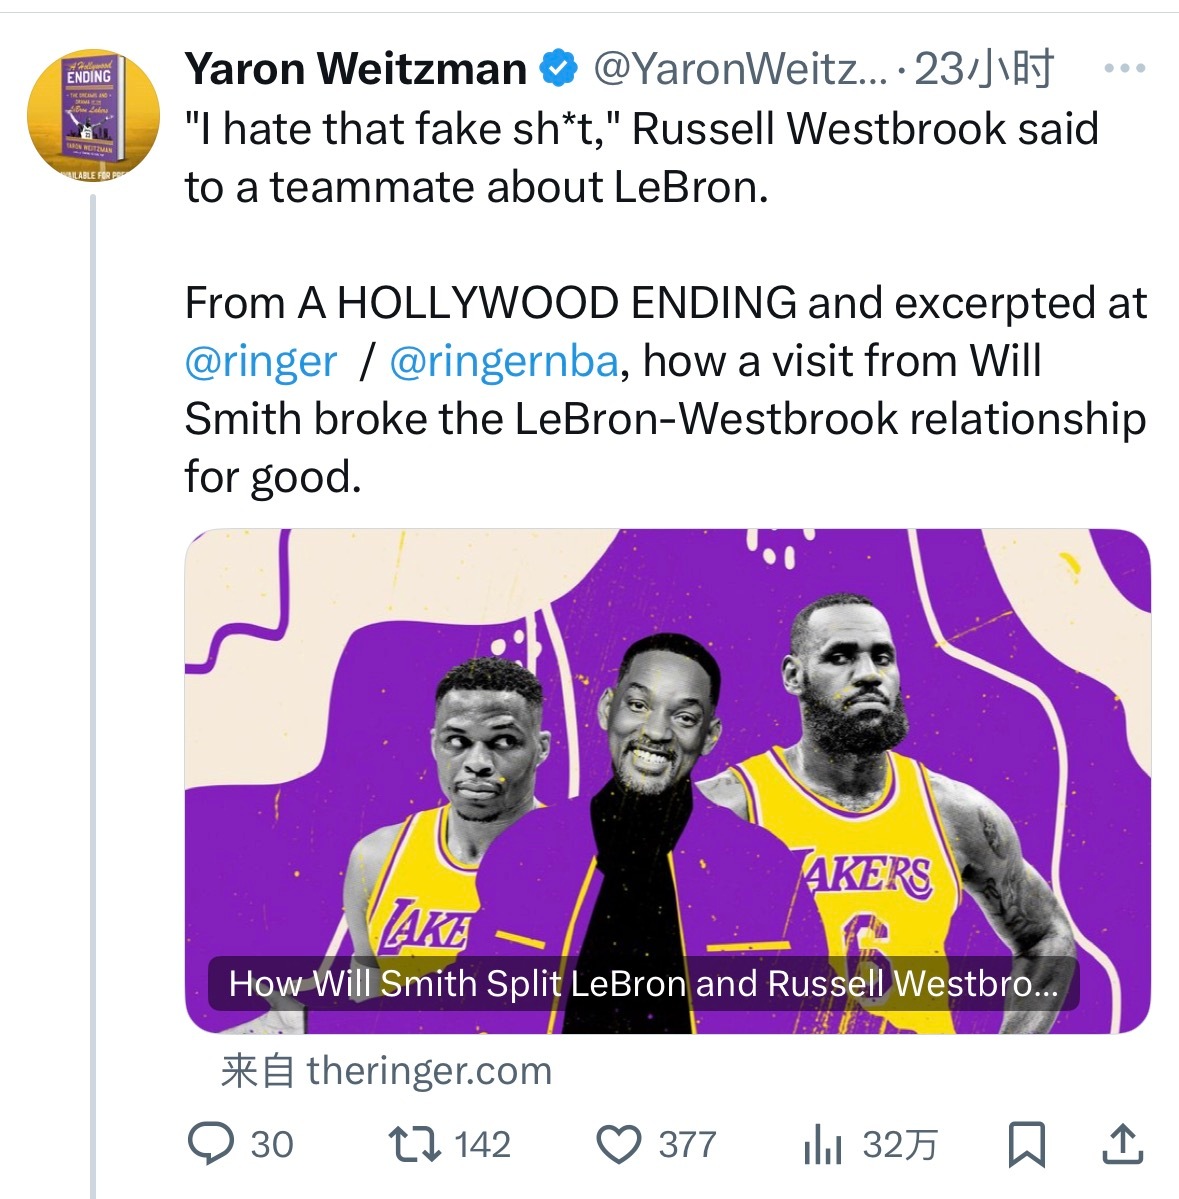Tap the 23小时 timestamp
The width and height of the screenshot is (1179, 1199).
985,69
